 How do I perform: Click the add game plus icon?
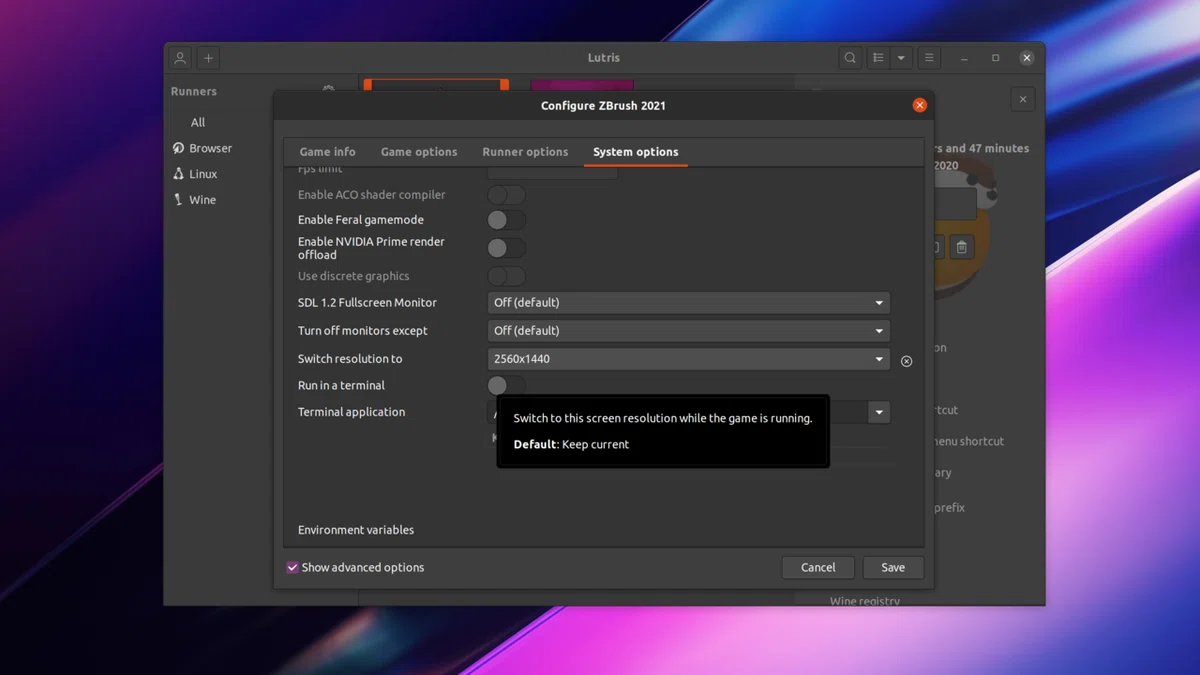click(x=208, y=58)
